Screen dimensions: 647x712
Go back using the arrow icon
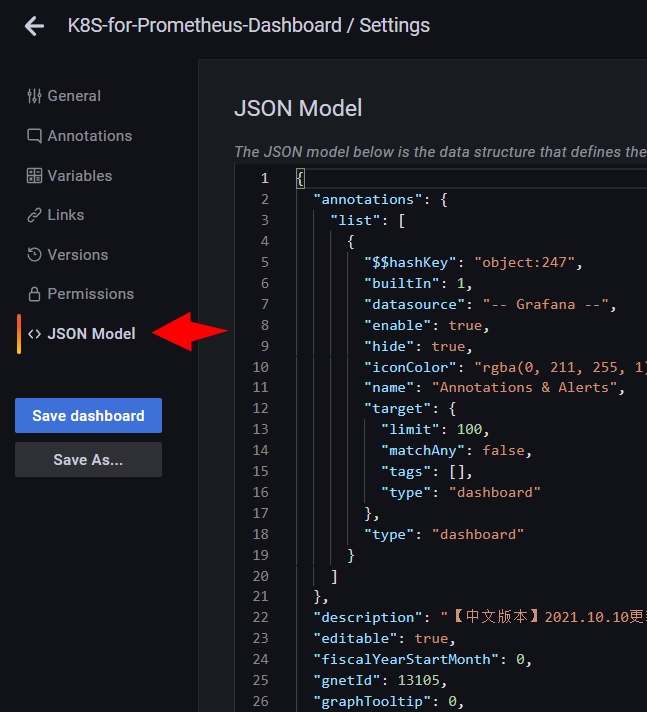click(35, 25)
